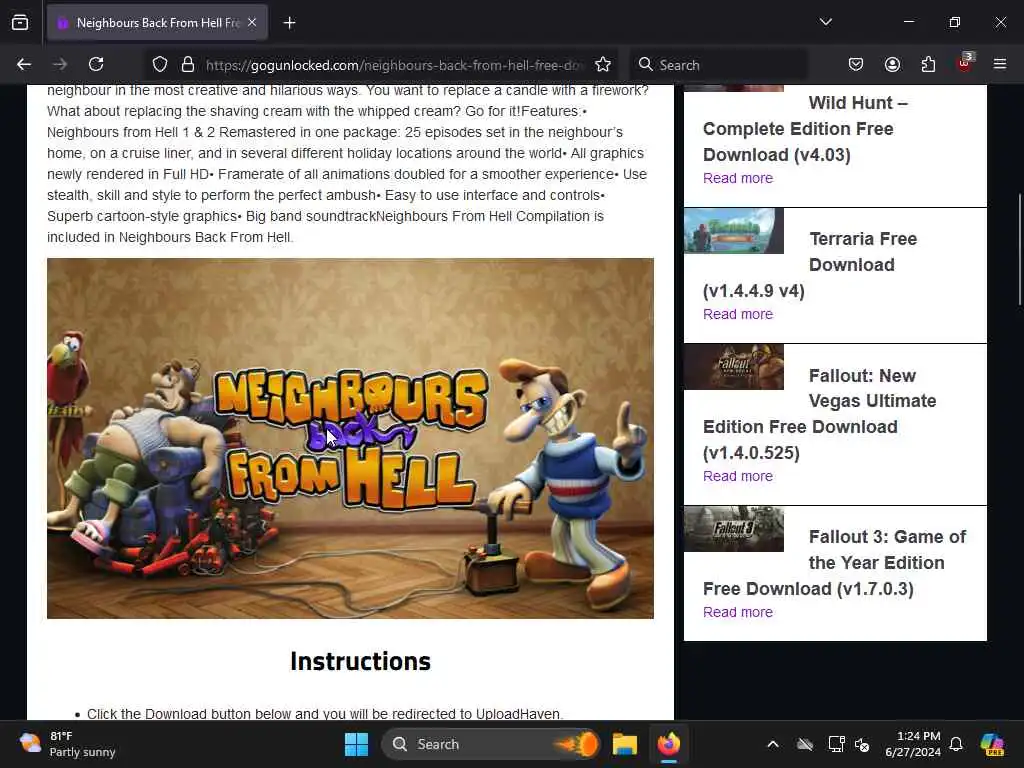Bookmark this page with the star icon
Screen dimensions: 1024x768
(x=603, y=64)
